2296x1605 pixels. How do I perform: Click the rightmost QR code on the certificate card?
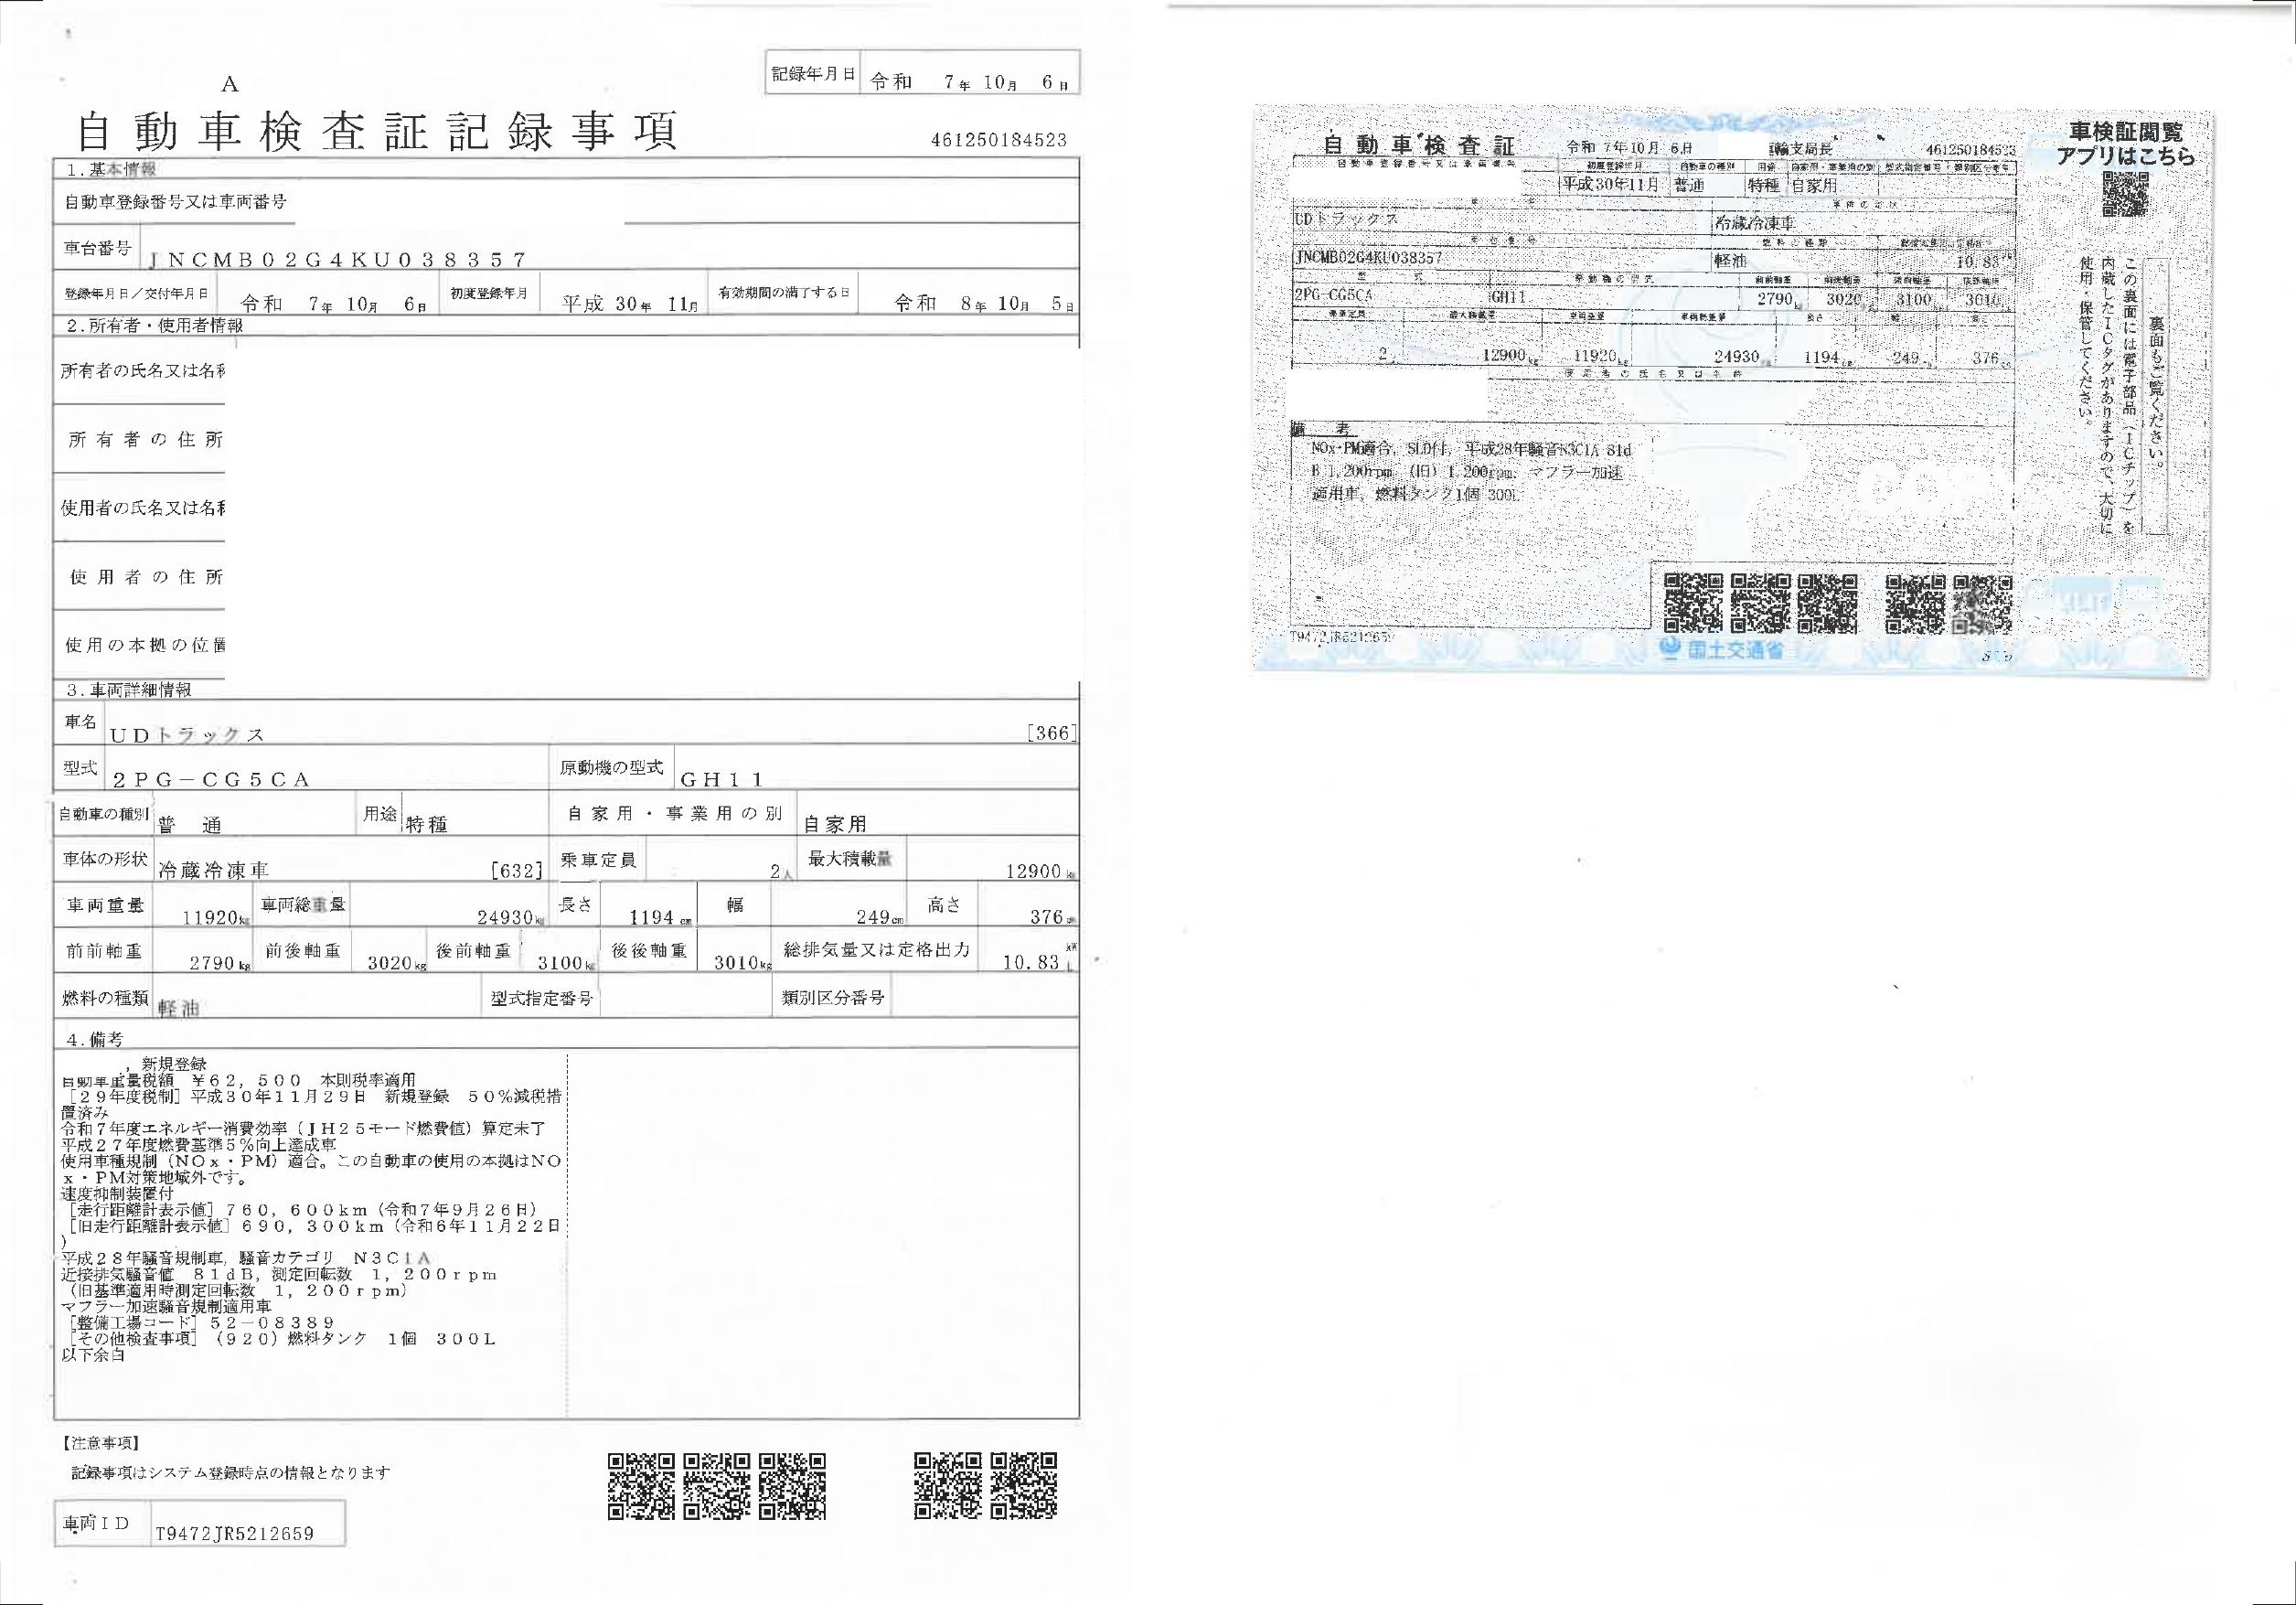pyautogui.click(x=1981, y=603)
